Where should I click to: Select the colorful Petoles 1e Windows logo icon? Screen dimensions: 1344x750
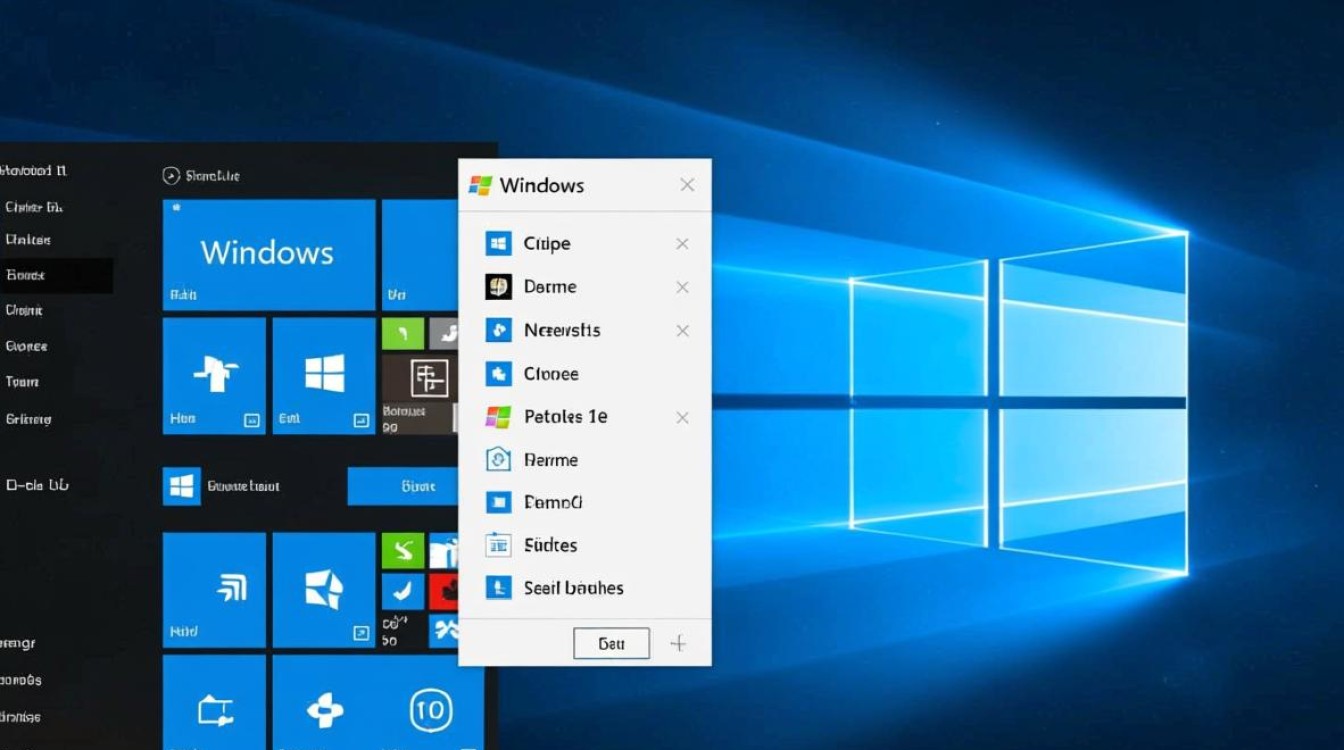[497, 417]
